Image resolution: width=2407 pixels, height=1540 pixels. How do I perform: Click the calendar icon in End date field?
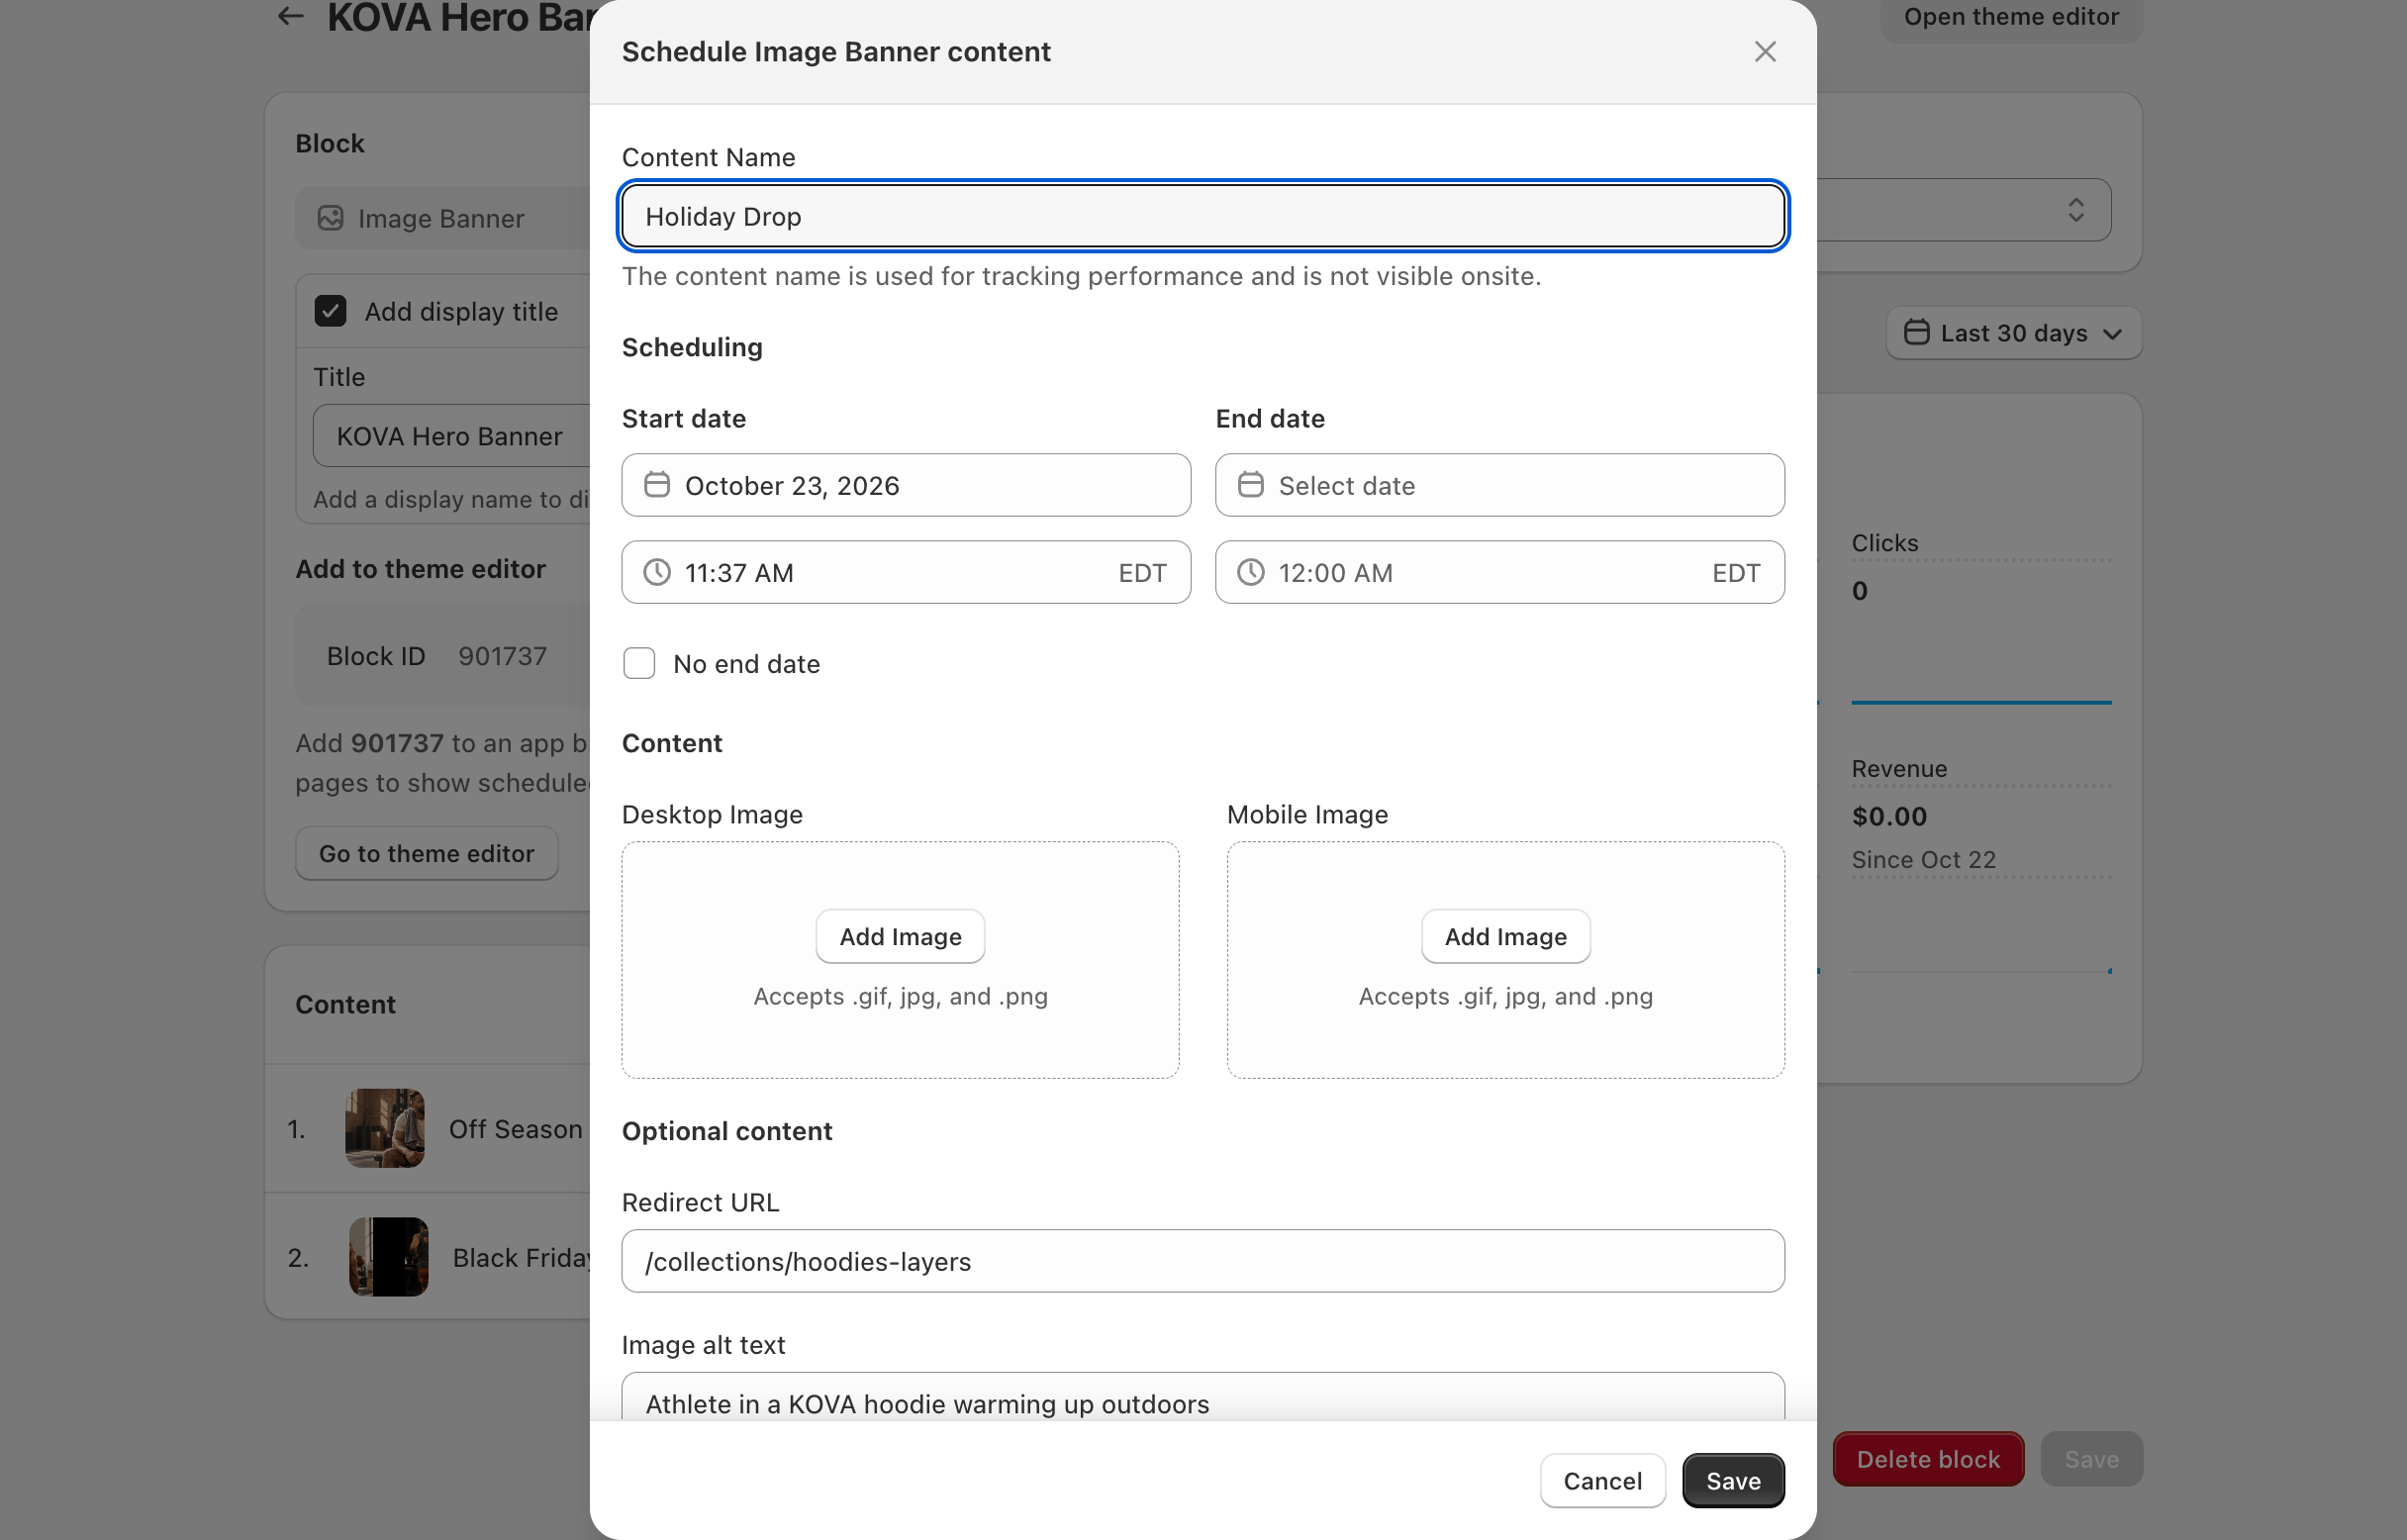(x=1251, y=485)
